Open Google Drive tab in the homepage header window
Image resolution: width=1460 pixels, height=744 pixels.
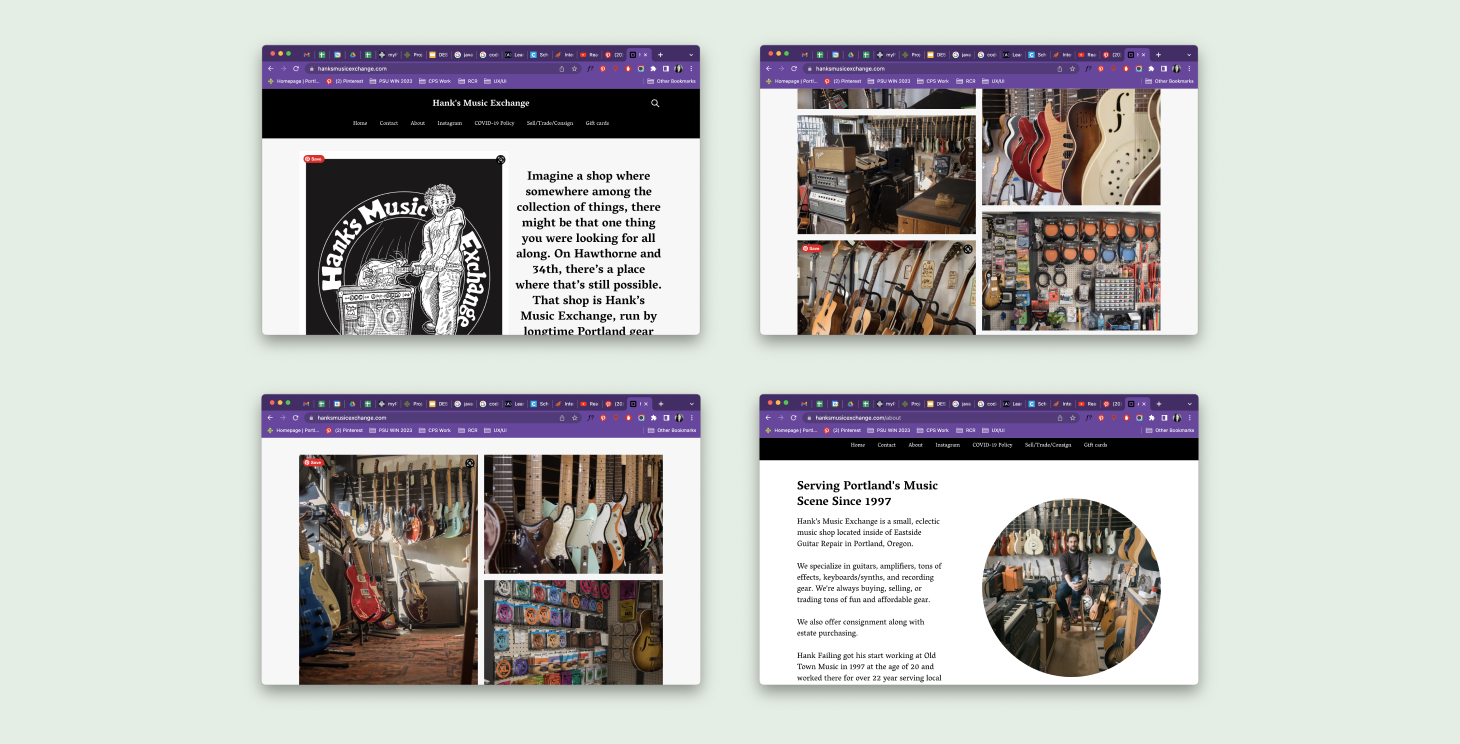coord(353,54)
